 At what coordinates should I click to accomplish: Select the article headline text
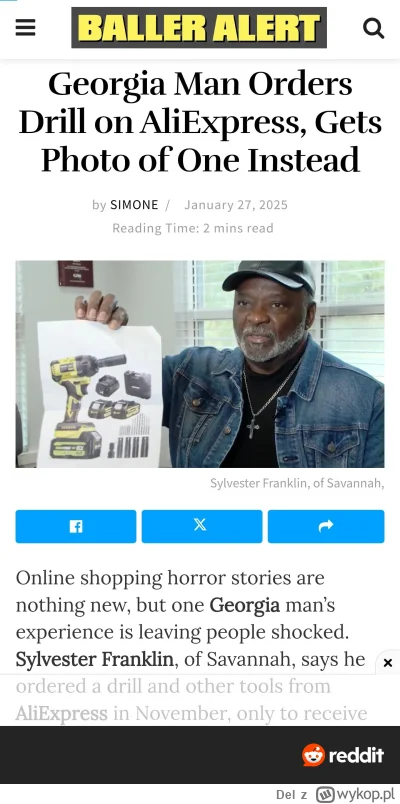(200, 122)
